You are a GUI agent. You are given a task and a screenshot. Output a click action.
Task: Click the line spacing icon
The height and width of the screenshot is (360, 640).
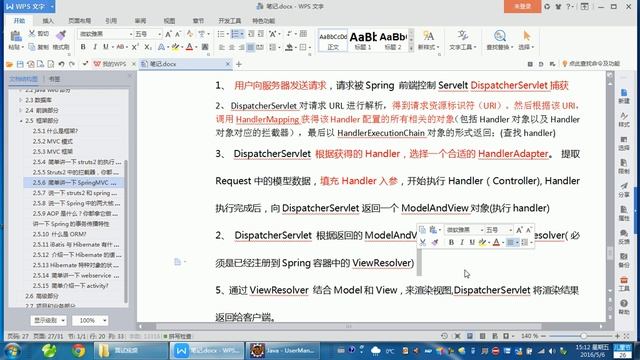pos(273,47)
